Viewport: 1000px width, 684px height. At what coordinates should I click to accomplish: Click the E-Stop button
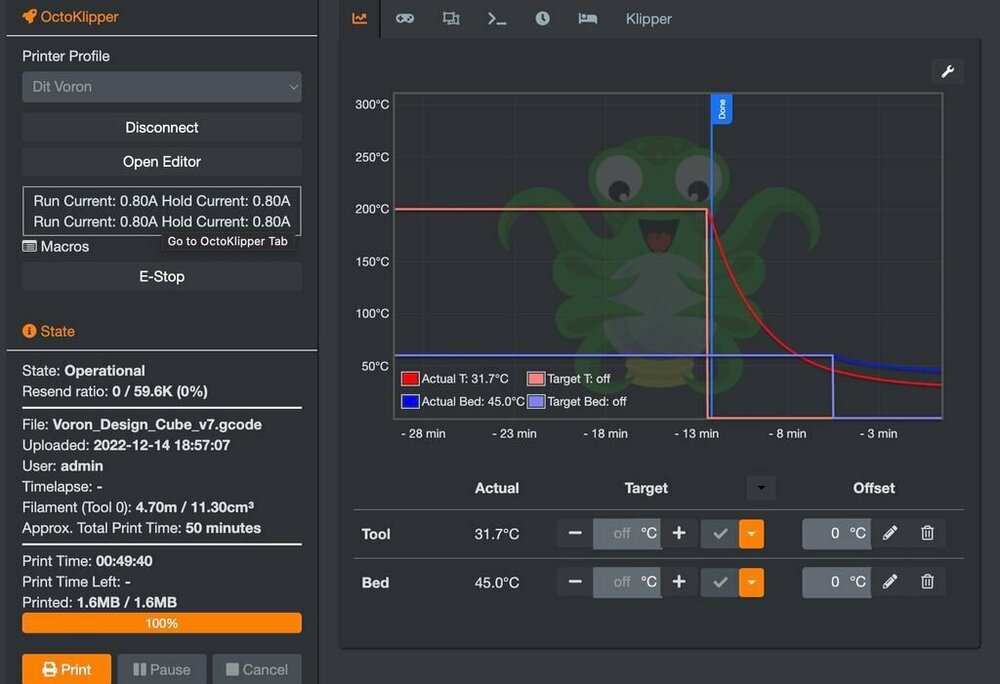pyautogui.click(x=162, y=277)
